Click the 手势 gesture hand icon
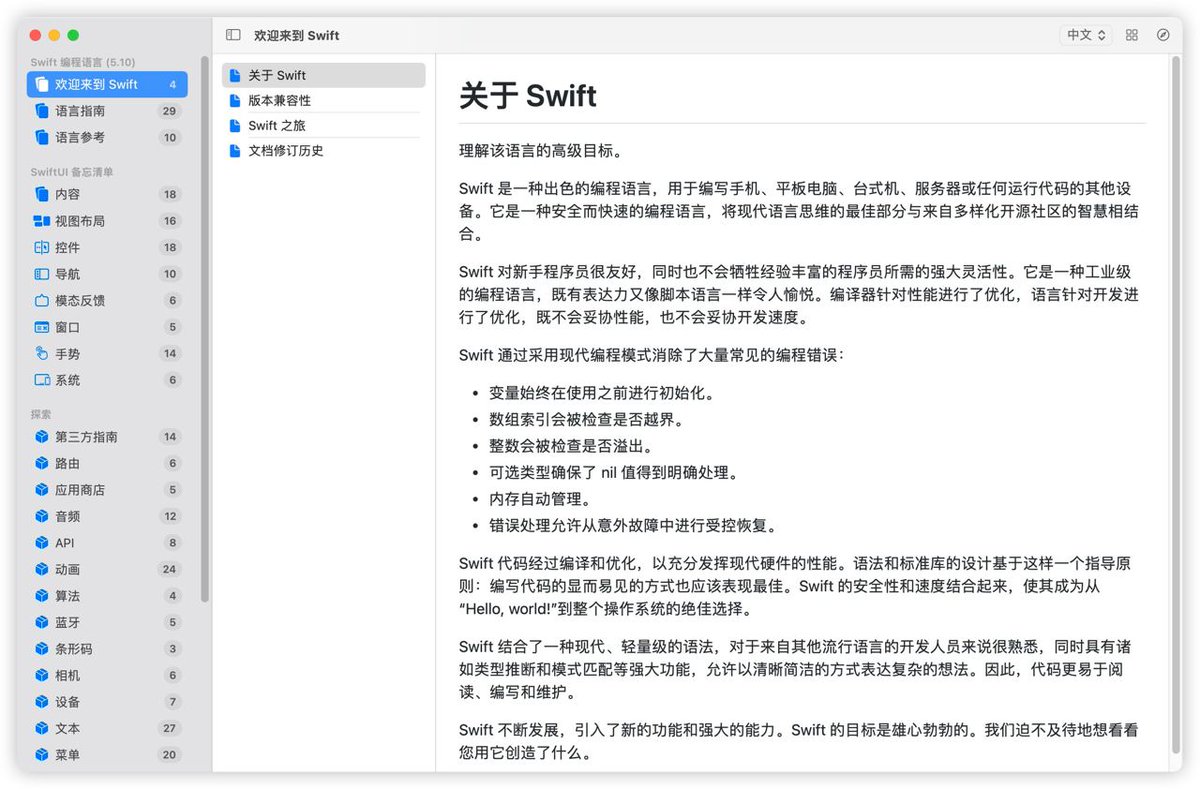Image resolution: width=1200 pixels, height=789 pixels. [41, 354]
